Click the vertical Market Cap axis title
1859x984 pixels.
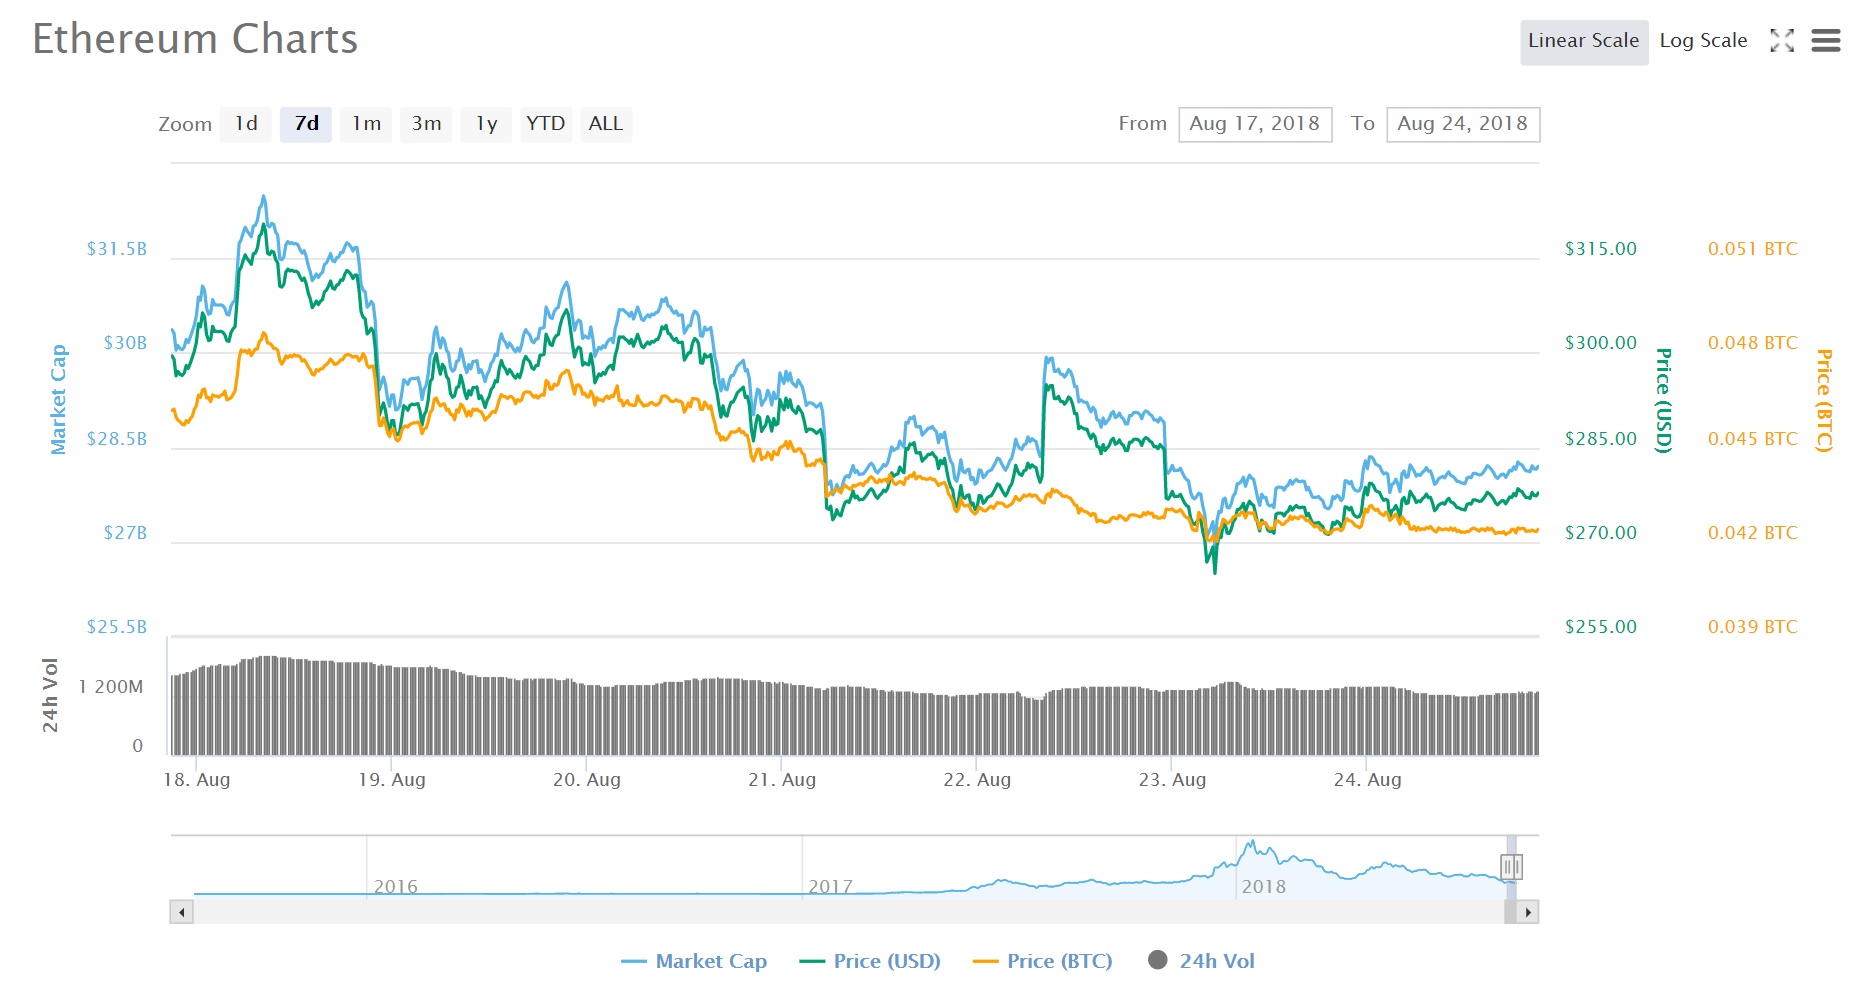[x=58, y=399]
